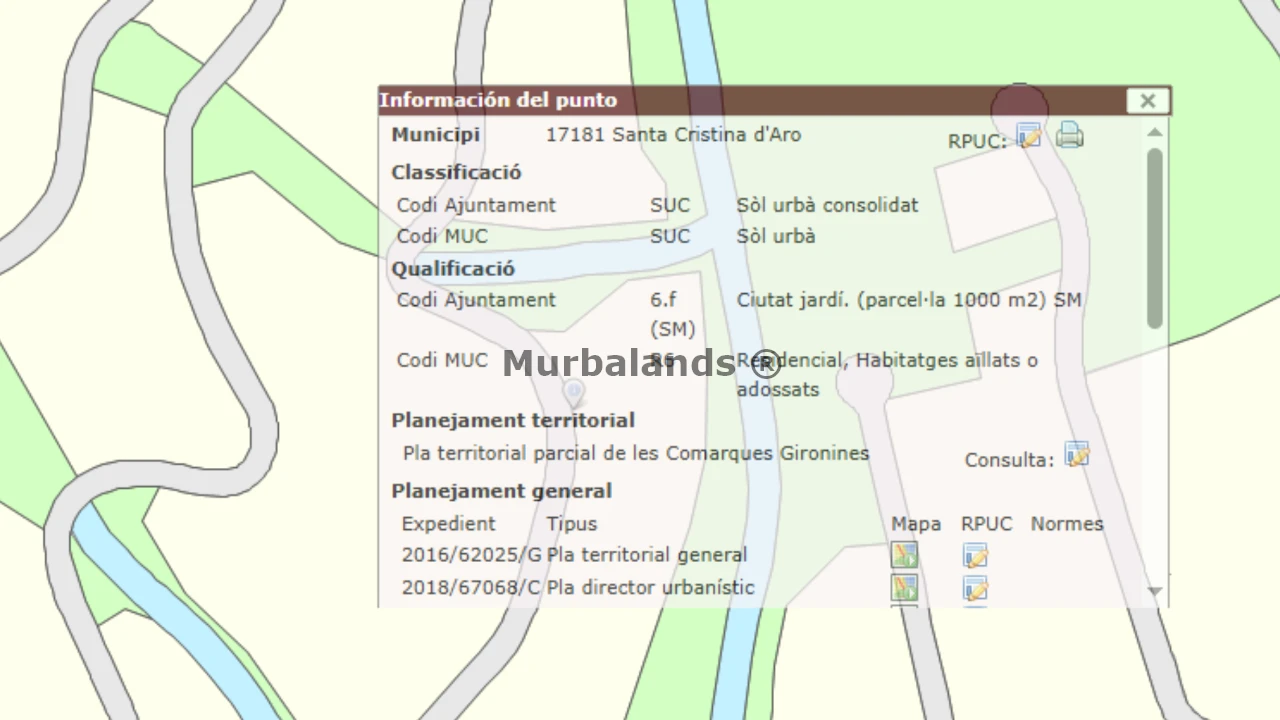Select expedient 2018/67068/C row text
Viewport: 1280px width, 720px height.
click(471, 587)
